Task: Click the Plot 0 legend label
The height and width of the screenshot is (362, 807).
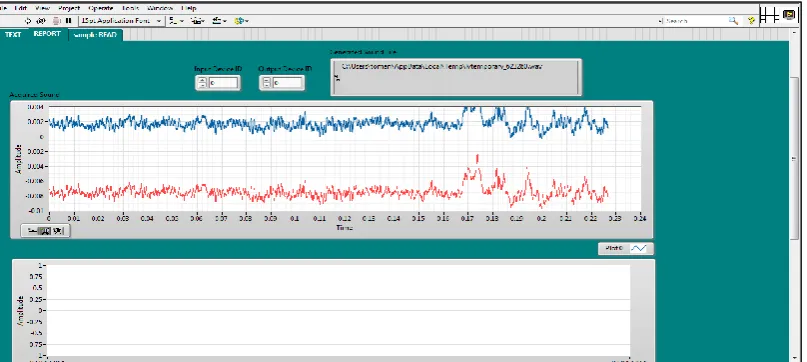Action: coord(614,249)
